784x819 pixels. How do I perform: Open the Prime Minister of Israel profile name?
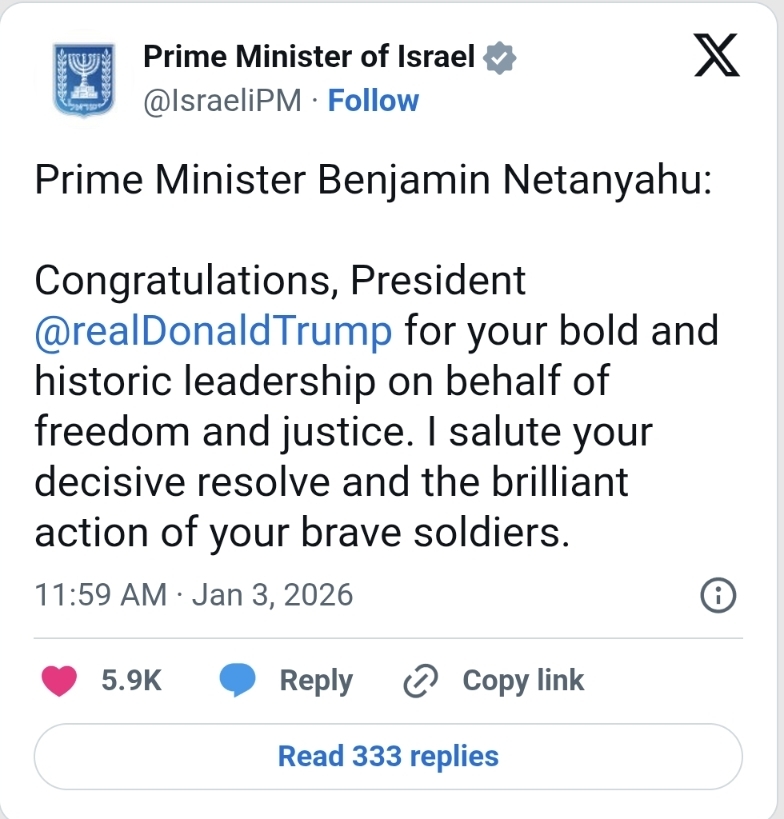tap(309, 56)
